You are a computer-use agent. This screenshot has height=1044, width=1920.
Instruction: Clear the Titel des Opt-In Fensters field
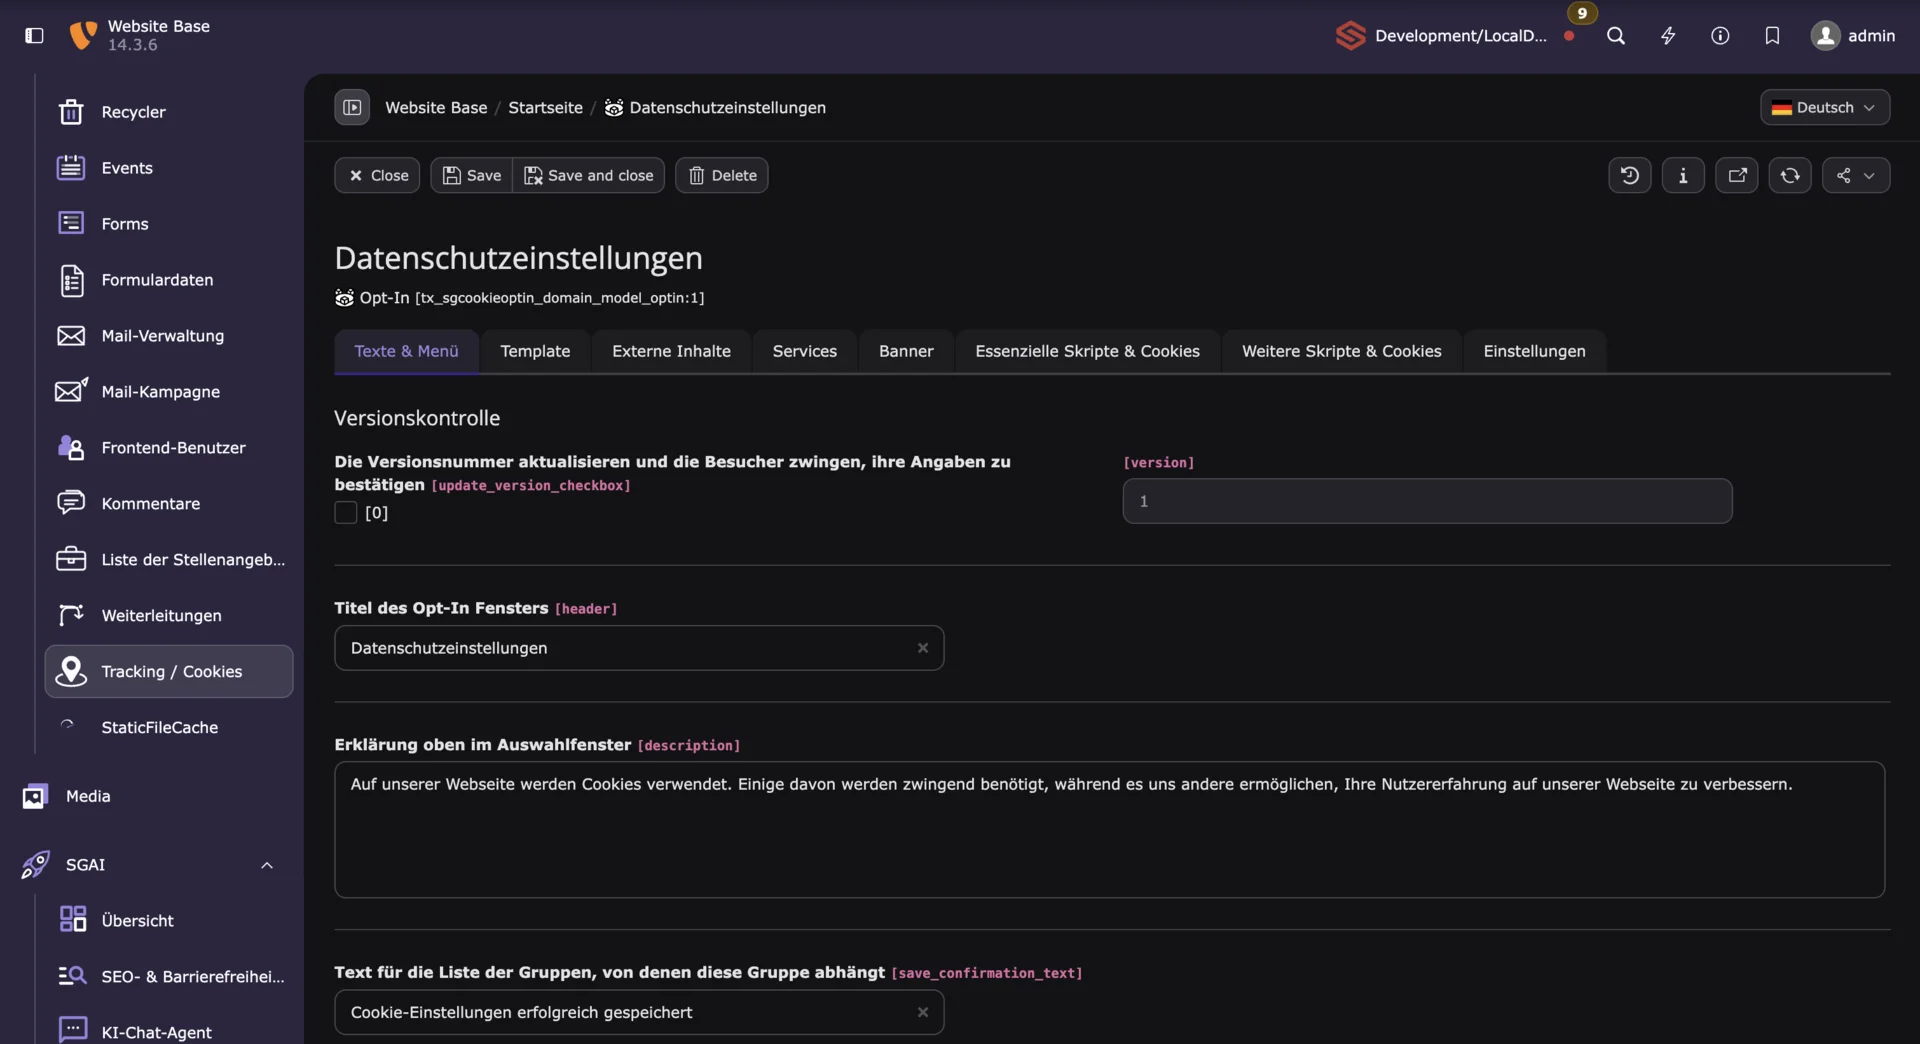pyautogui.click(x=923, y=649)
